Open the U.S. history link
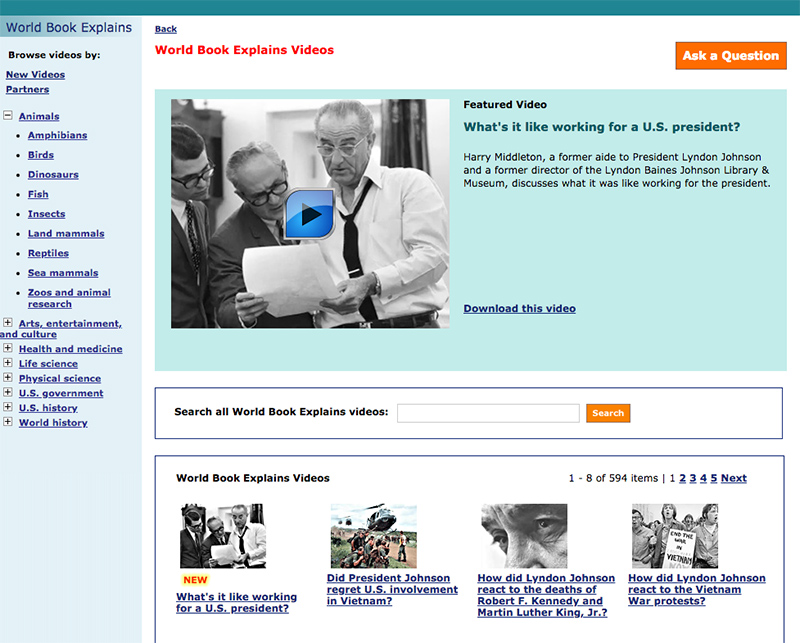The width and height of the screenshot is (800, 643). 48,408
